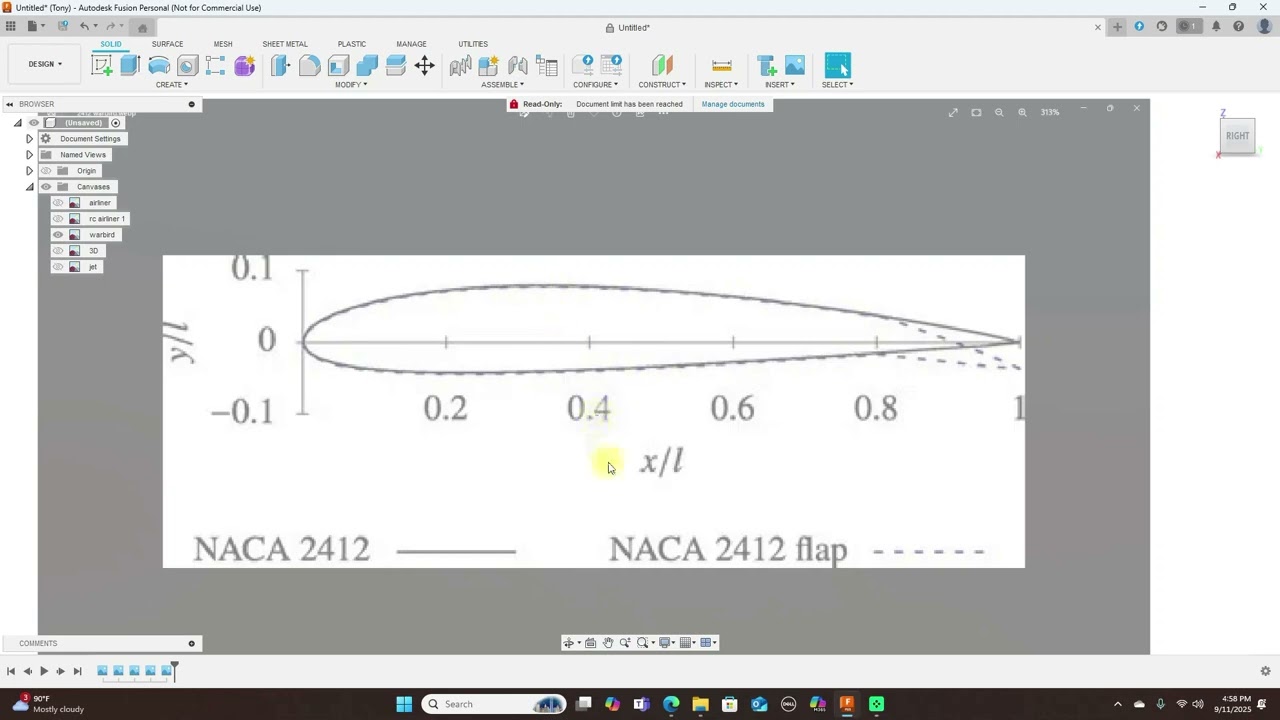Expand the Document Settings node
Image resolution: width=1280 pixels, height=720 pixels.
[29, 139]
